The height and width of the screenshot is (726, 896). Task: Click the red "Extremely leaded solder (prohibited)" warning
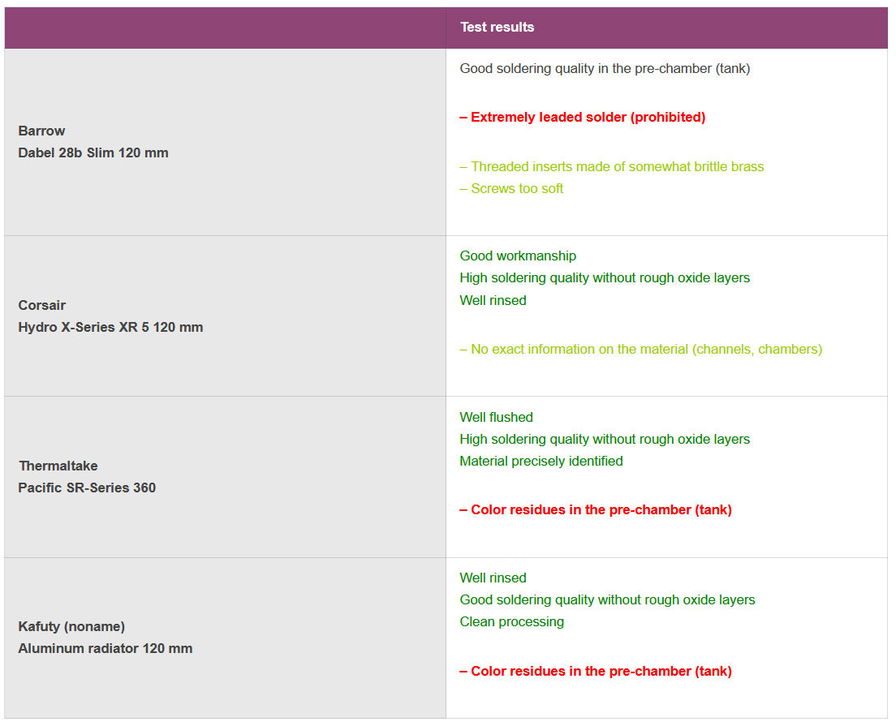(x=583, y=117)
